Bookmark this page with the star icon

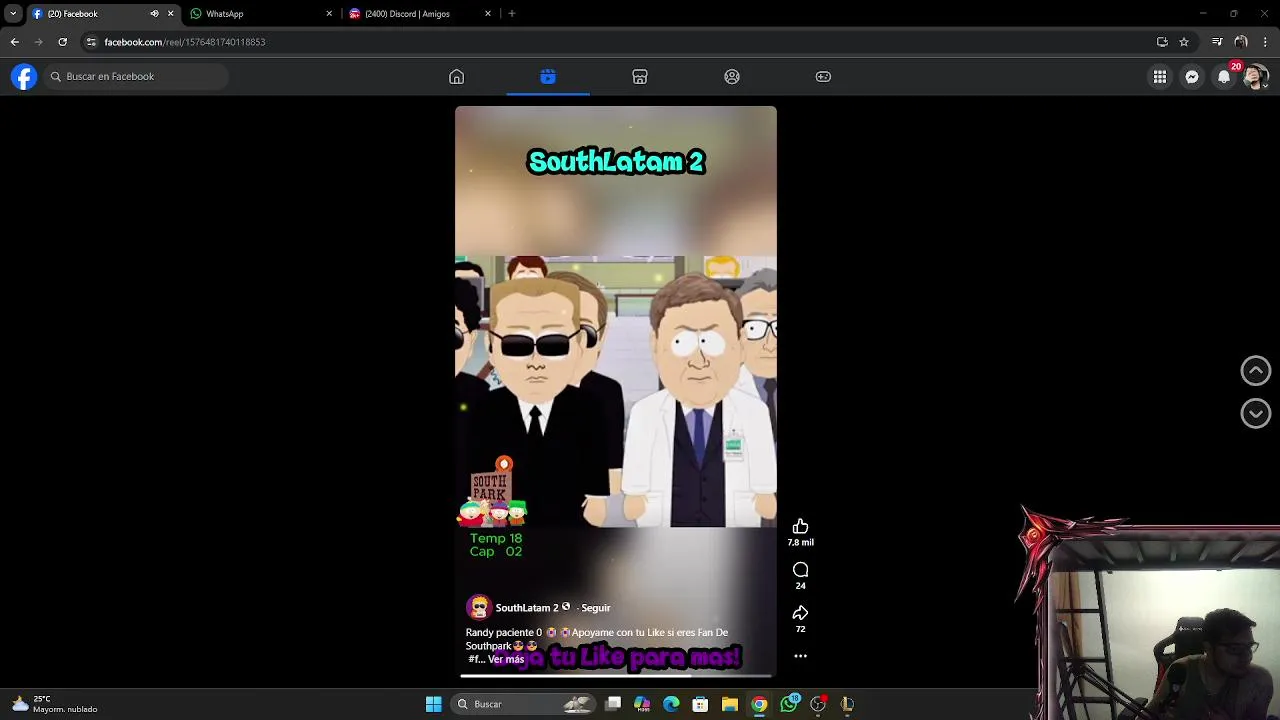click(x=1184, y=42)
